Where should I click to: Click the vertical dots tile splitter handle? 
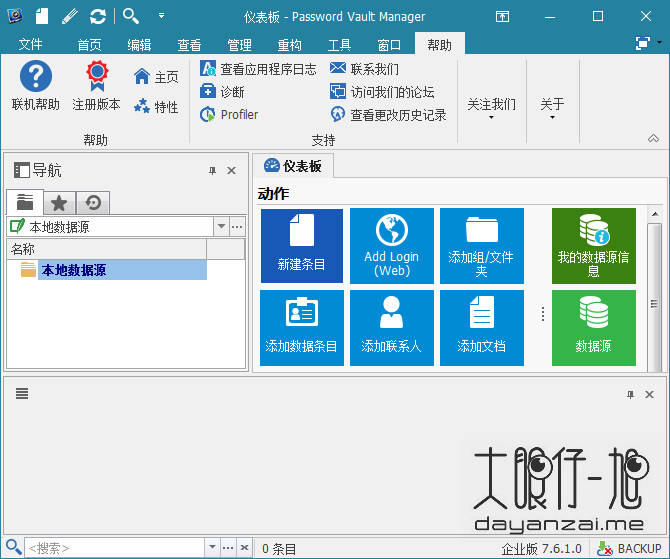[543, 314]
